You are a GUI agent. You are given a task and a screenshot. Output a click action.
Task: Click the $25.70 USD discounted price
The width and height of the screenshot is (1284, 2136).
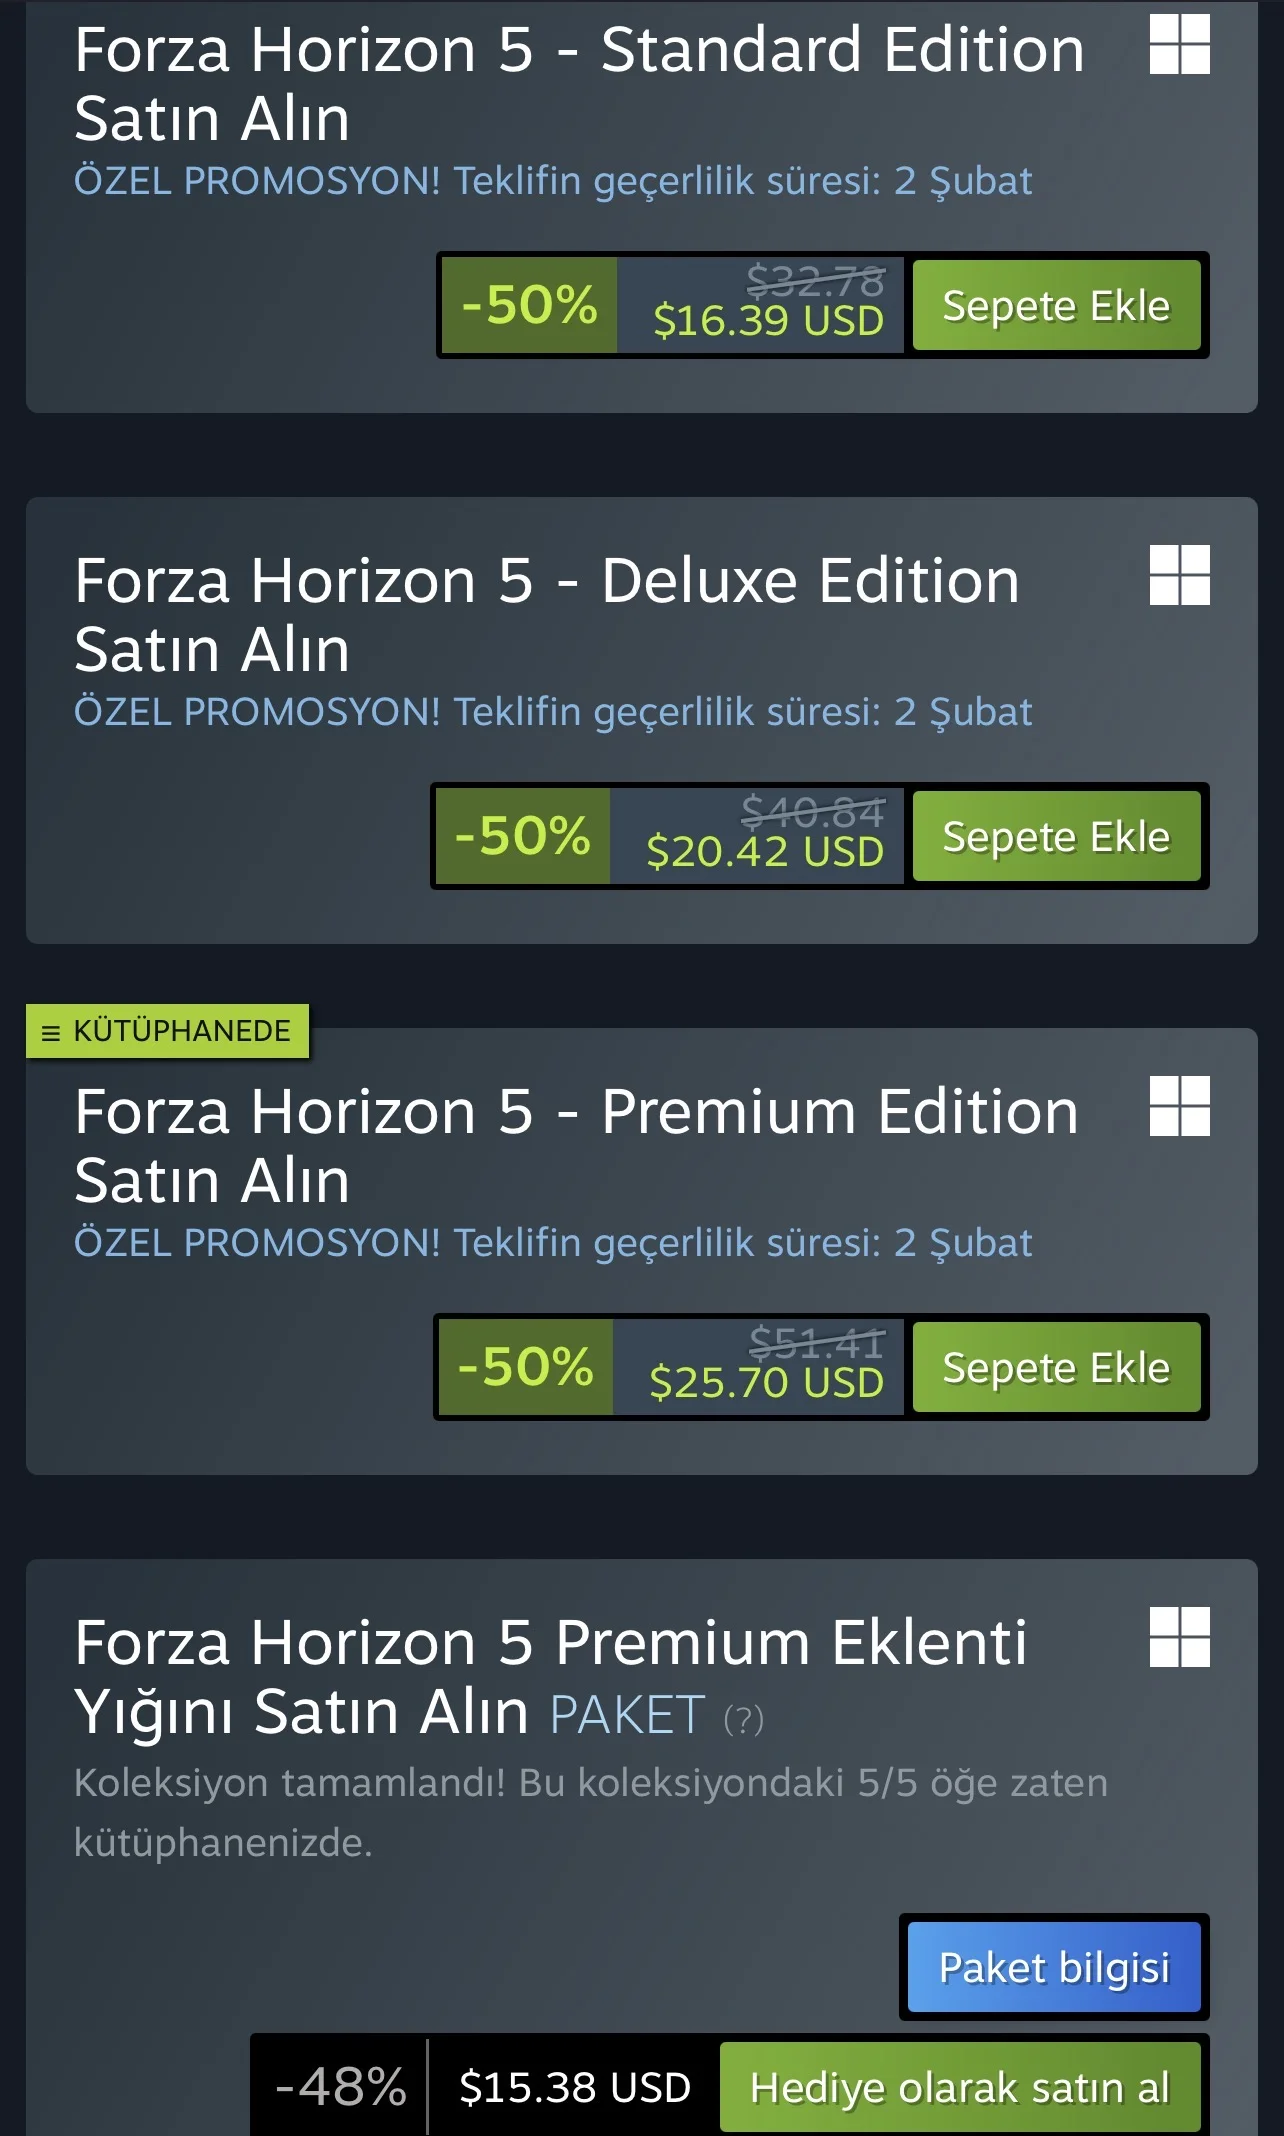click(766, 1383)
